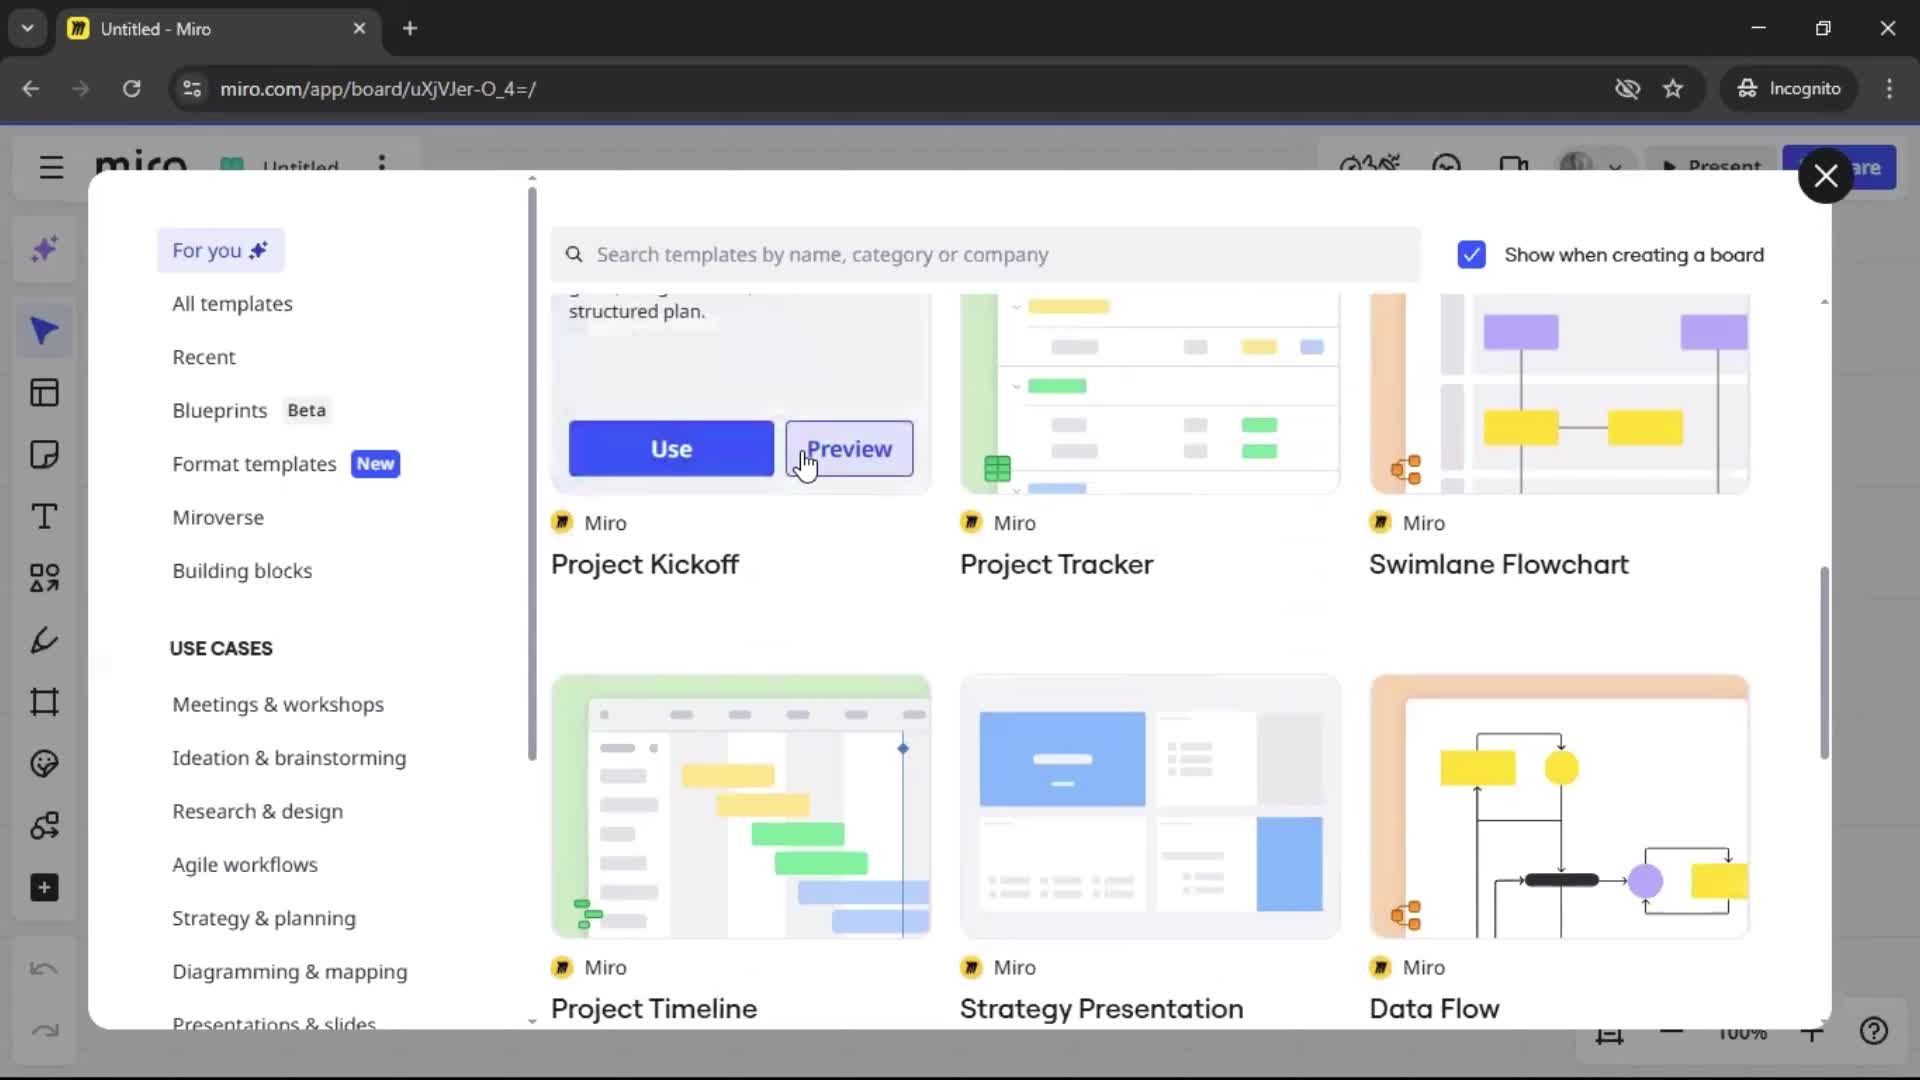Open the stickers and emoji tool

(x=44, y=764)
